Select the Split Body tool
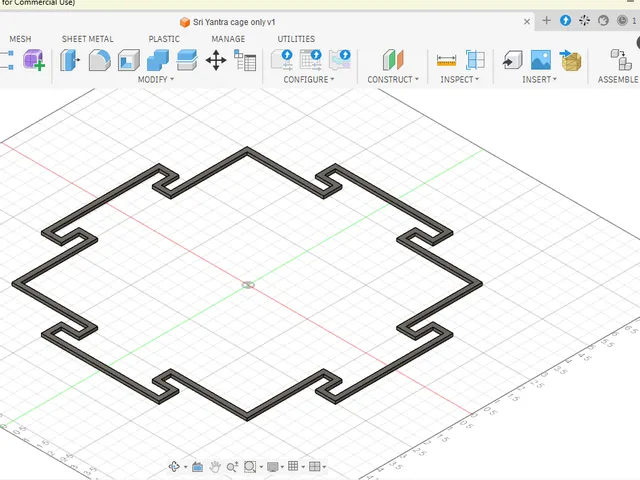This screenshot has height=480, width=640. click(x=187, y=60)
